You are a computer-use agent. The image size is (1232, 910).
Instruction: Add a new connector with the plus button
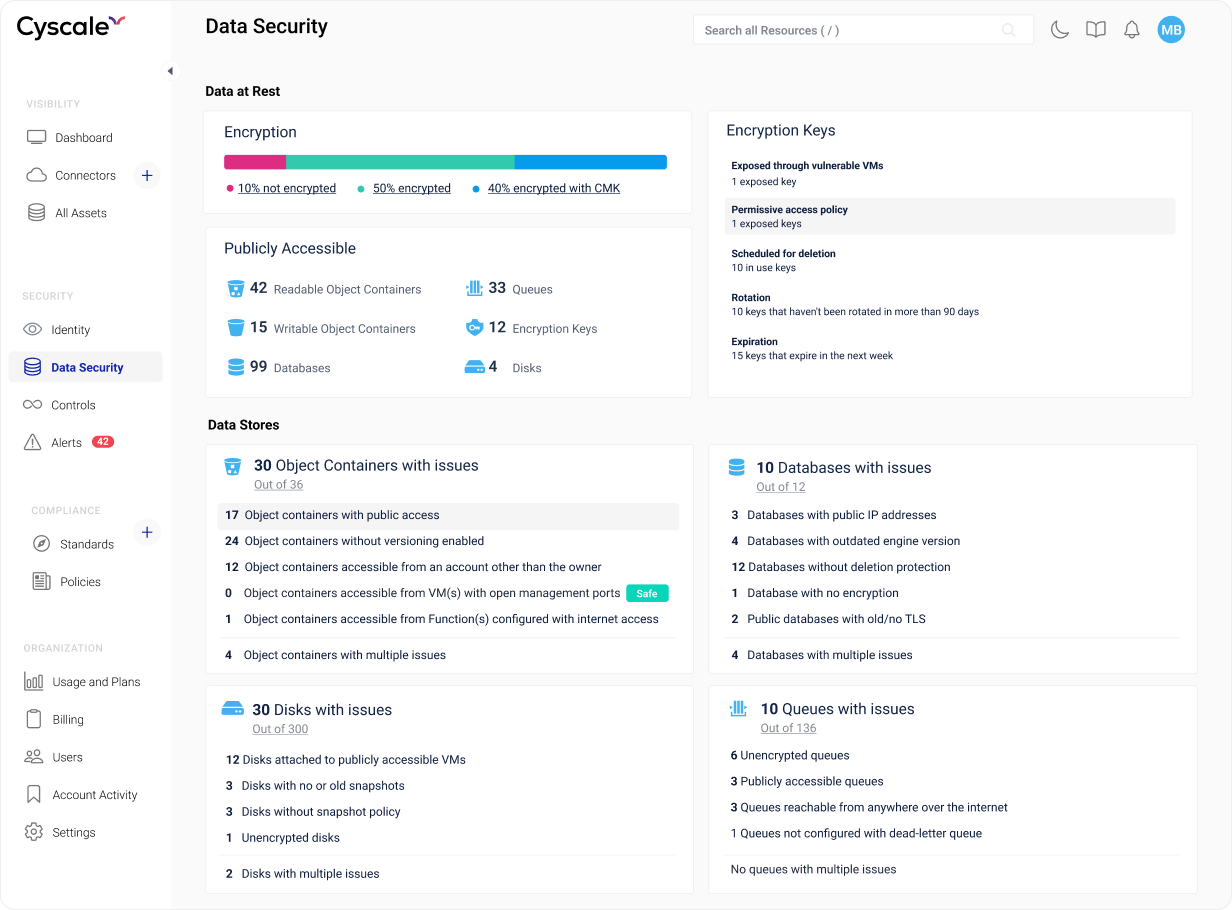(x=147, y=175)
